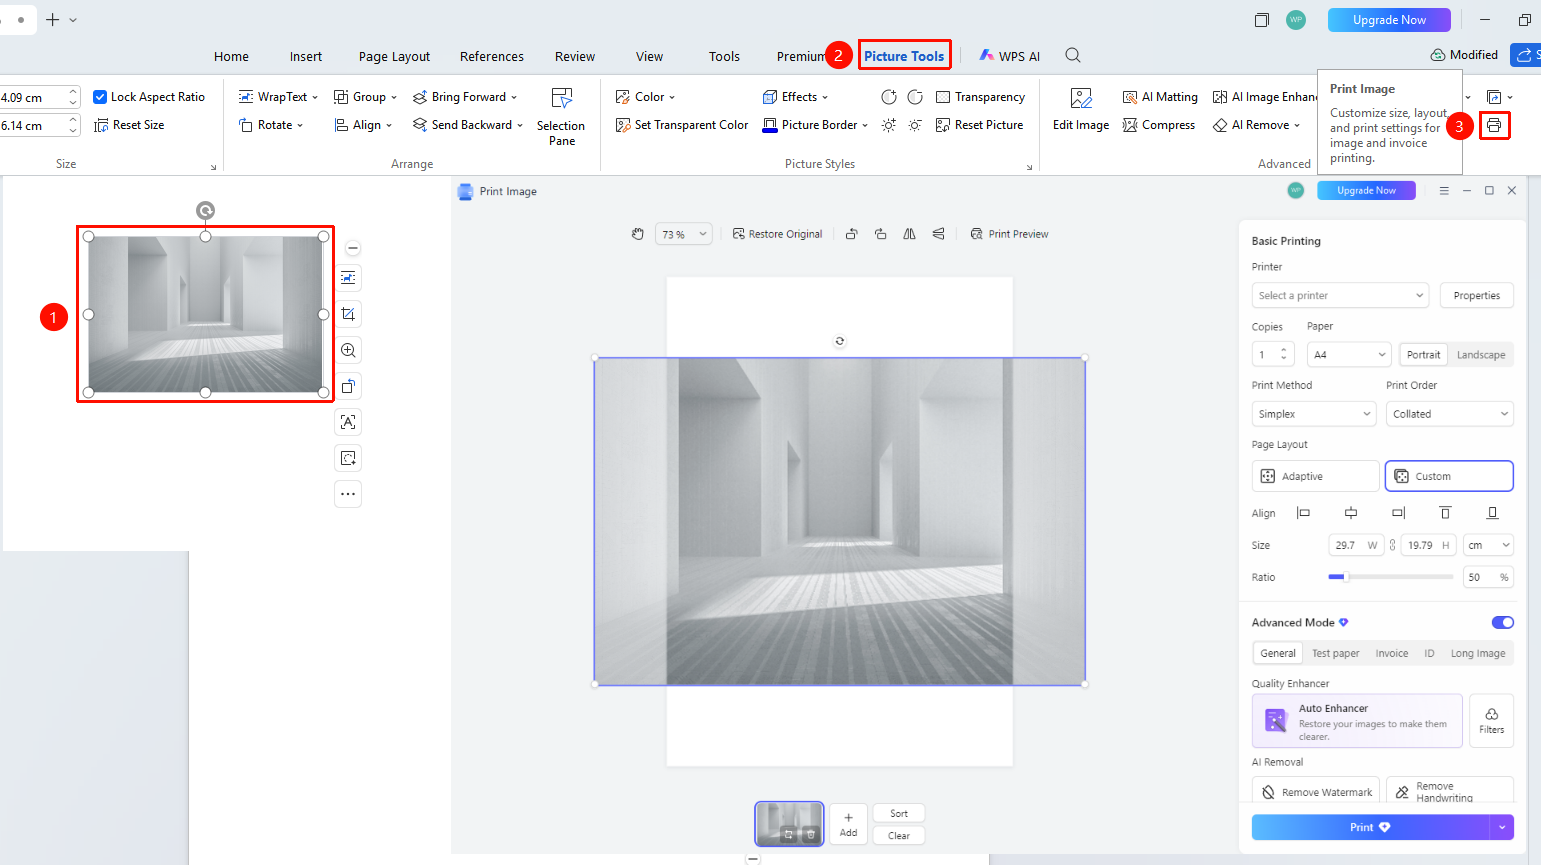Click the zoom magnifier icon beside the image
The height and width of the screenshot is (865, 1541).
click(348, 350)
